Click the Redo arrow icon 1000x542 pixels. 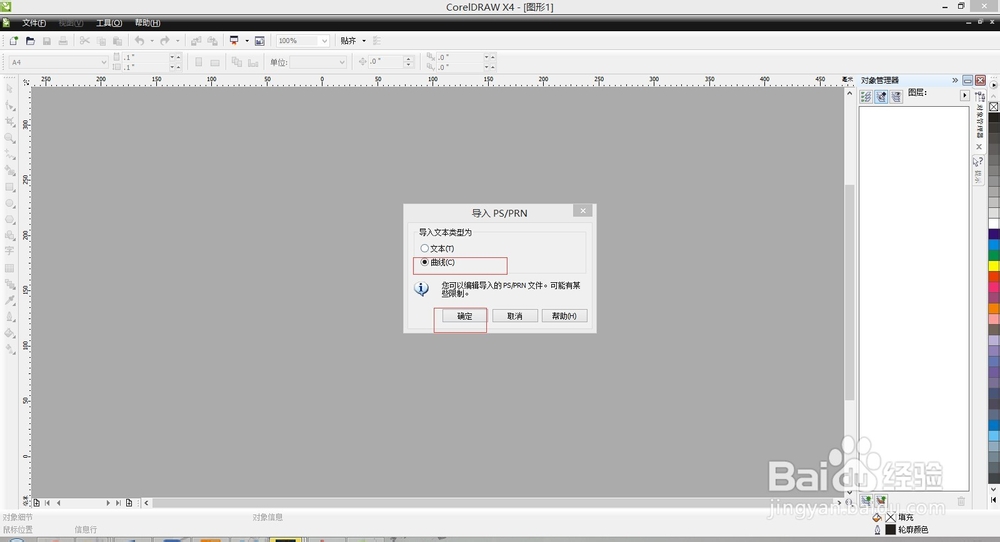pos(165,41)
